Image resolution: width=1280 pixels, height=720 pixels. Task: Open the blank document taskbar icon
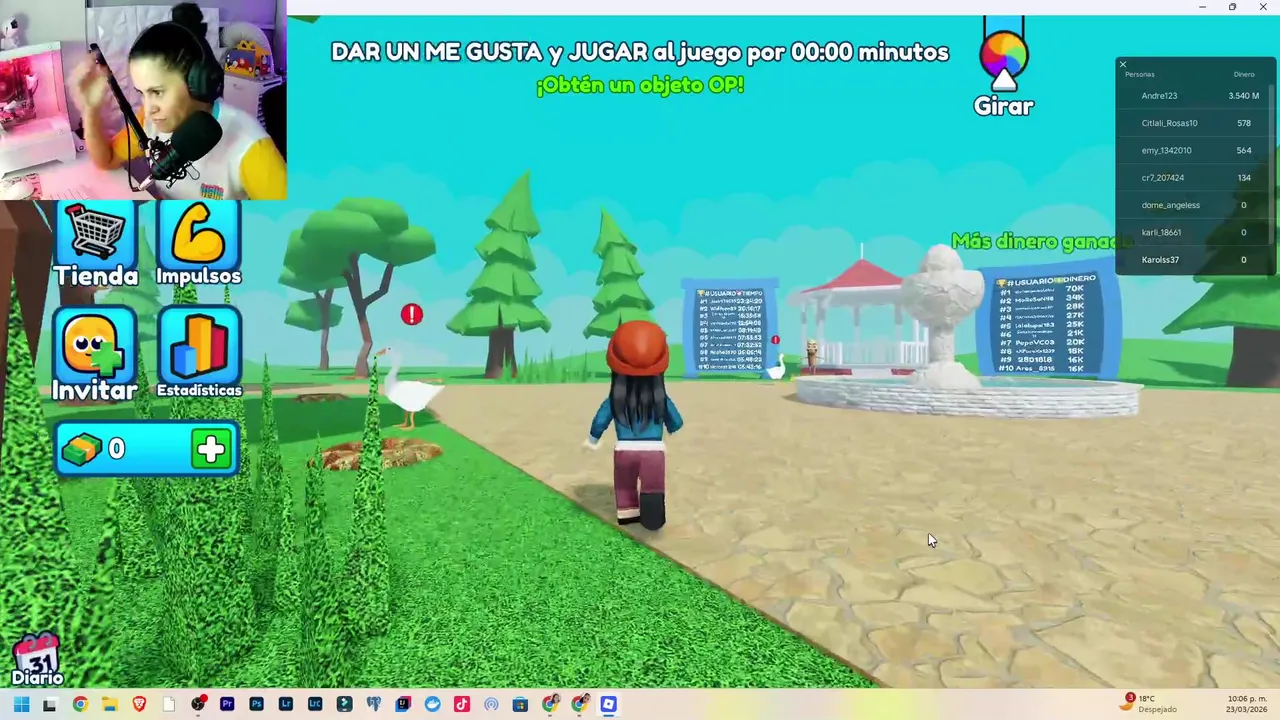pyautogui.click(x=169, y=704)
